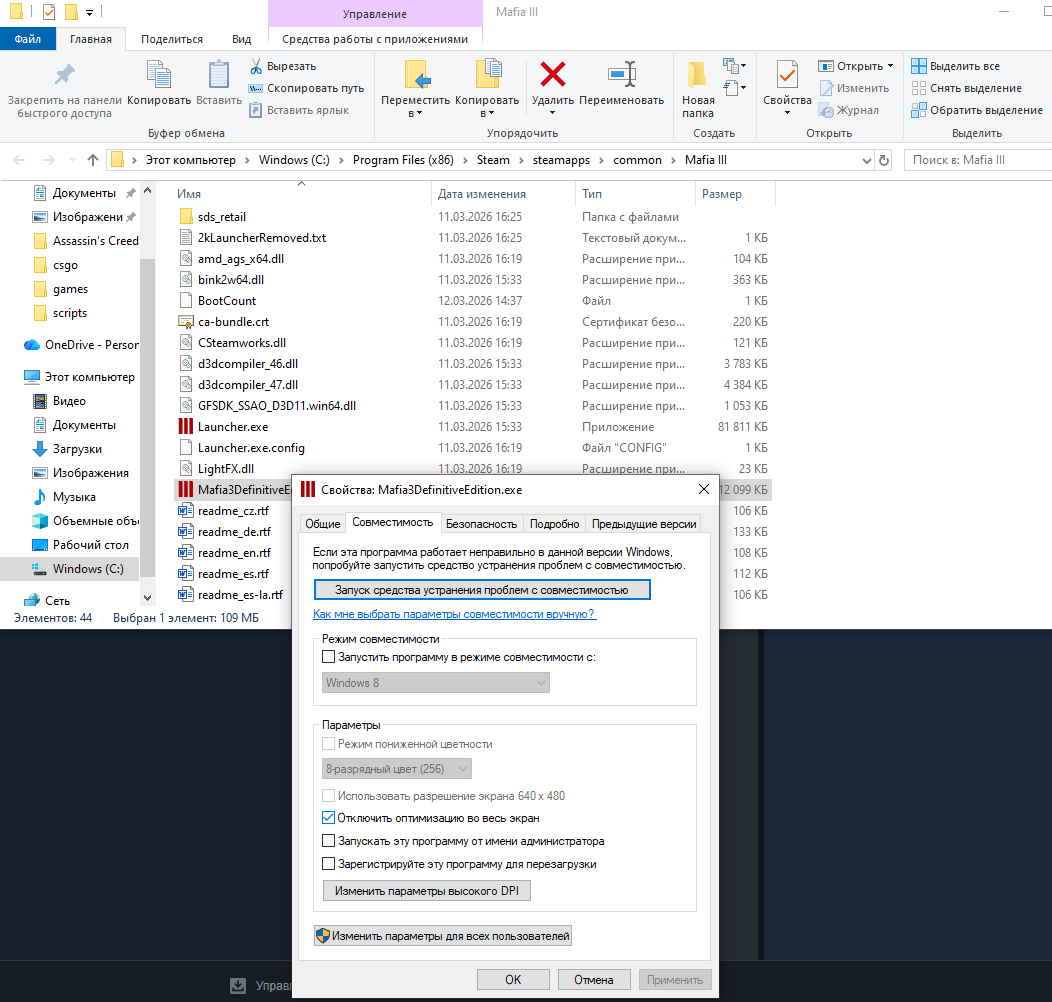1052x1002 pixels.
Task: Switch to the Подробно properties tab
Action: [554, 523]
